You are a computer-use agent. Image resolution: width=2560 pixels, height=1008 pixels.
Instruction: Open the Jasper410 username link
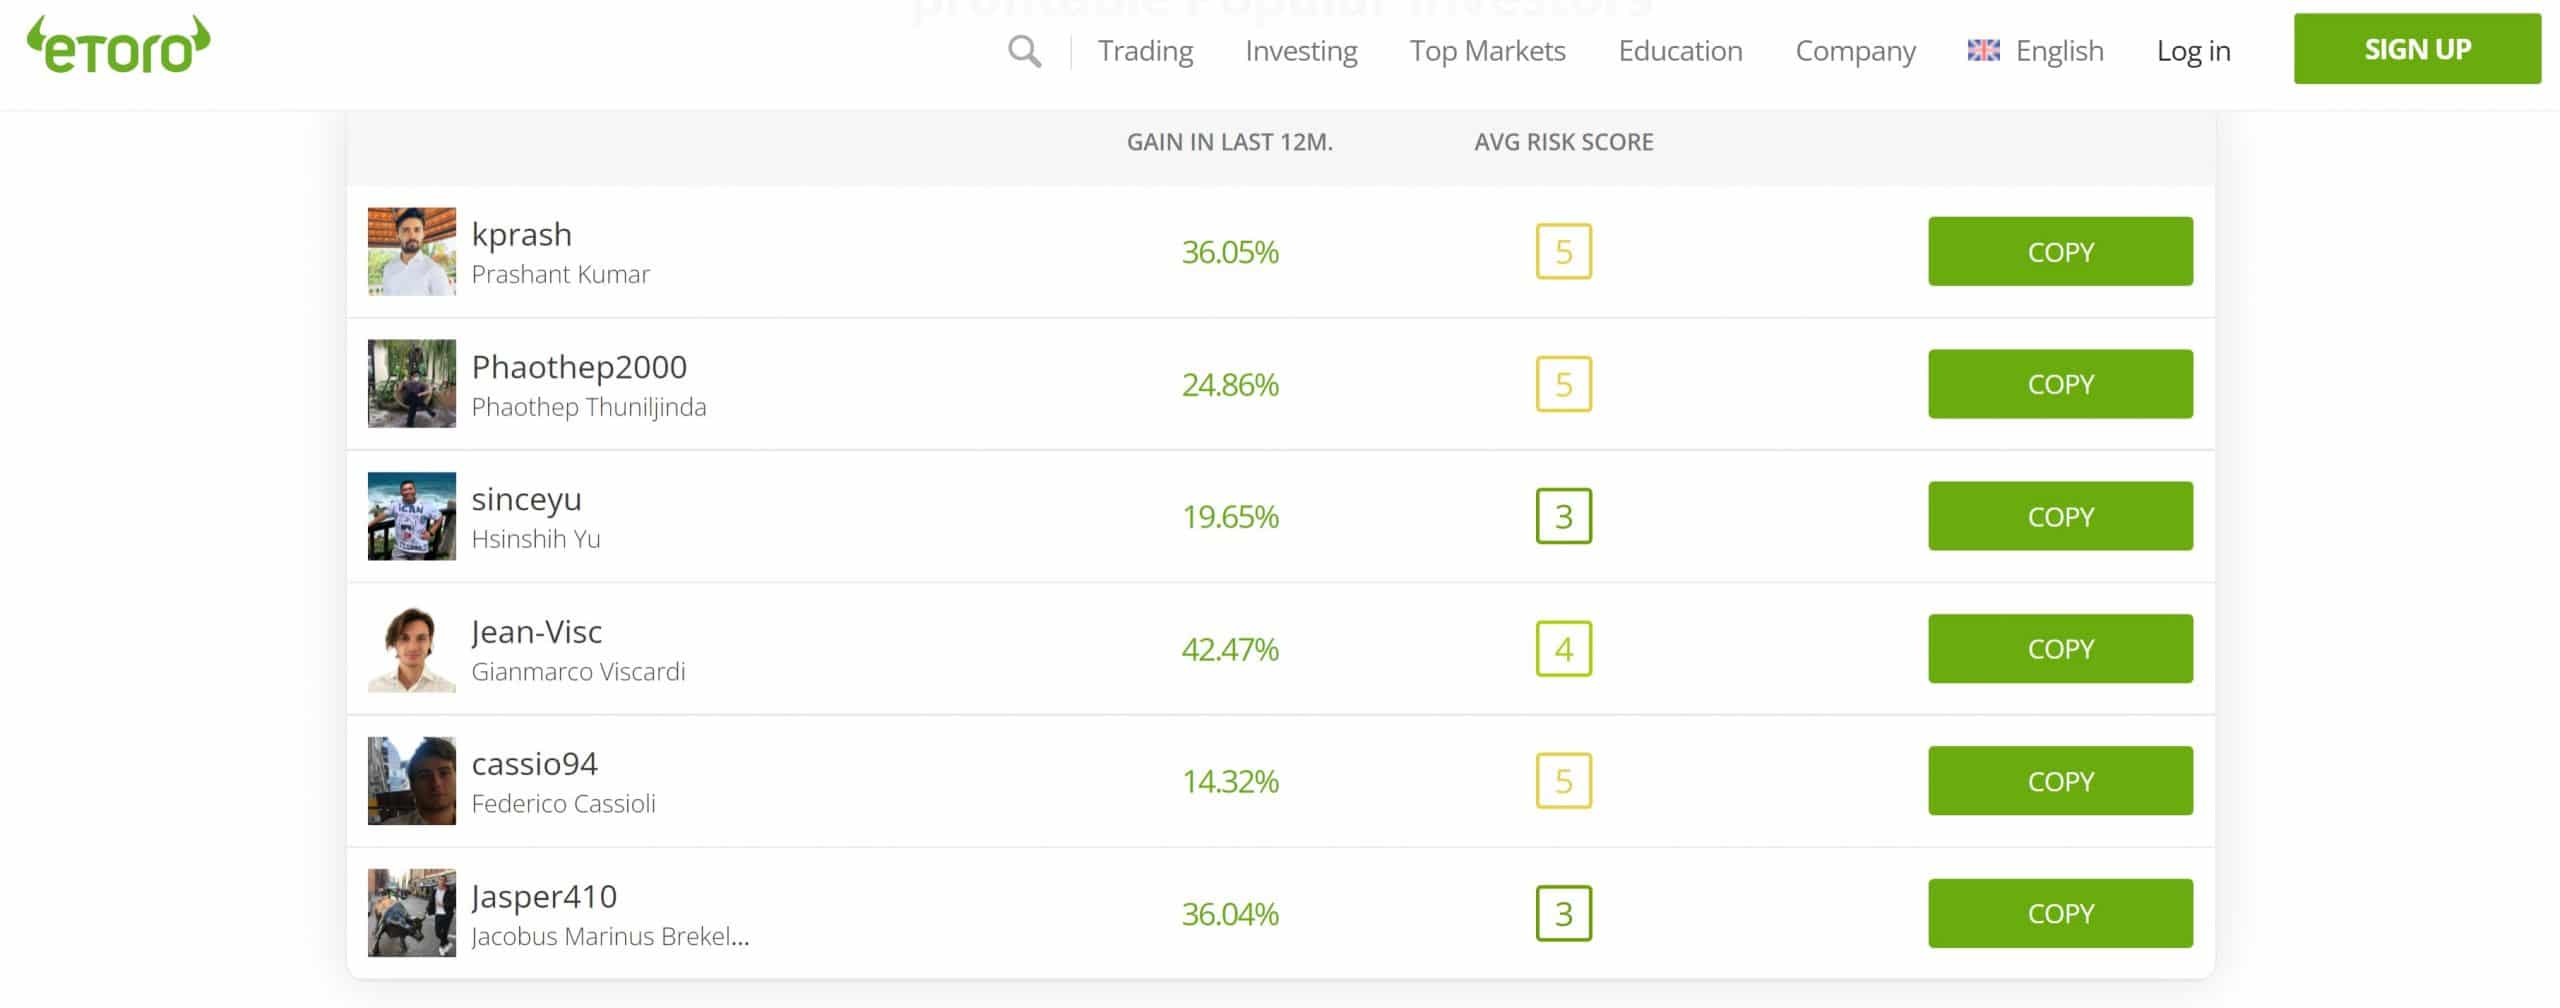coord(544,896)
